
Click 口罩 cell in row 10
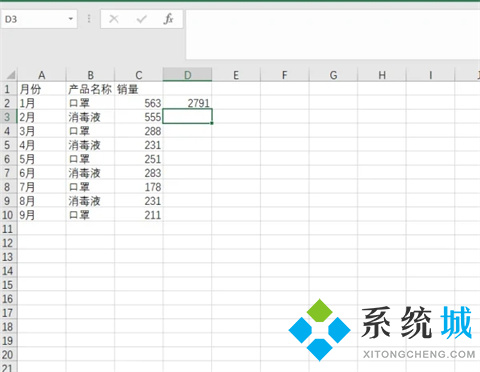click(90, 215)
